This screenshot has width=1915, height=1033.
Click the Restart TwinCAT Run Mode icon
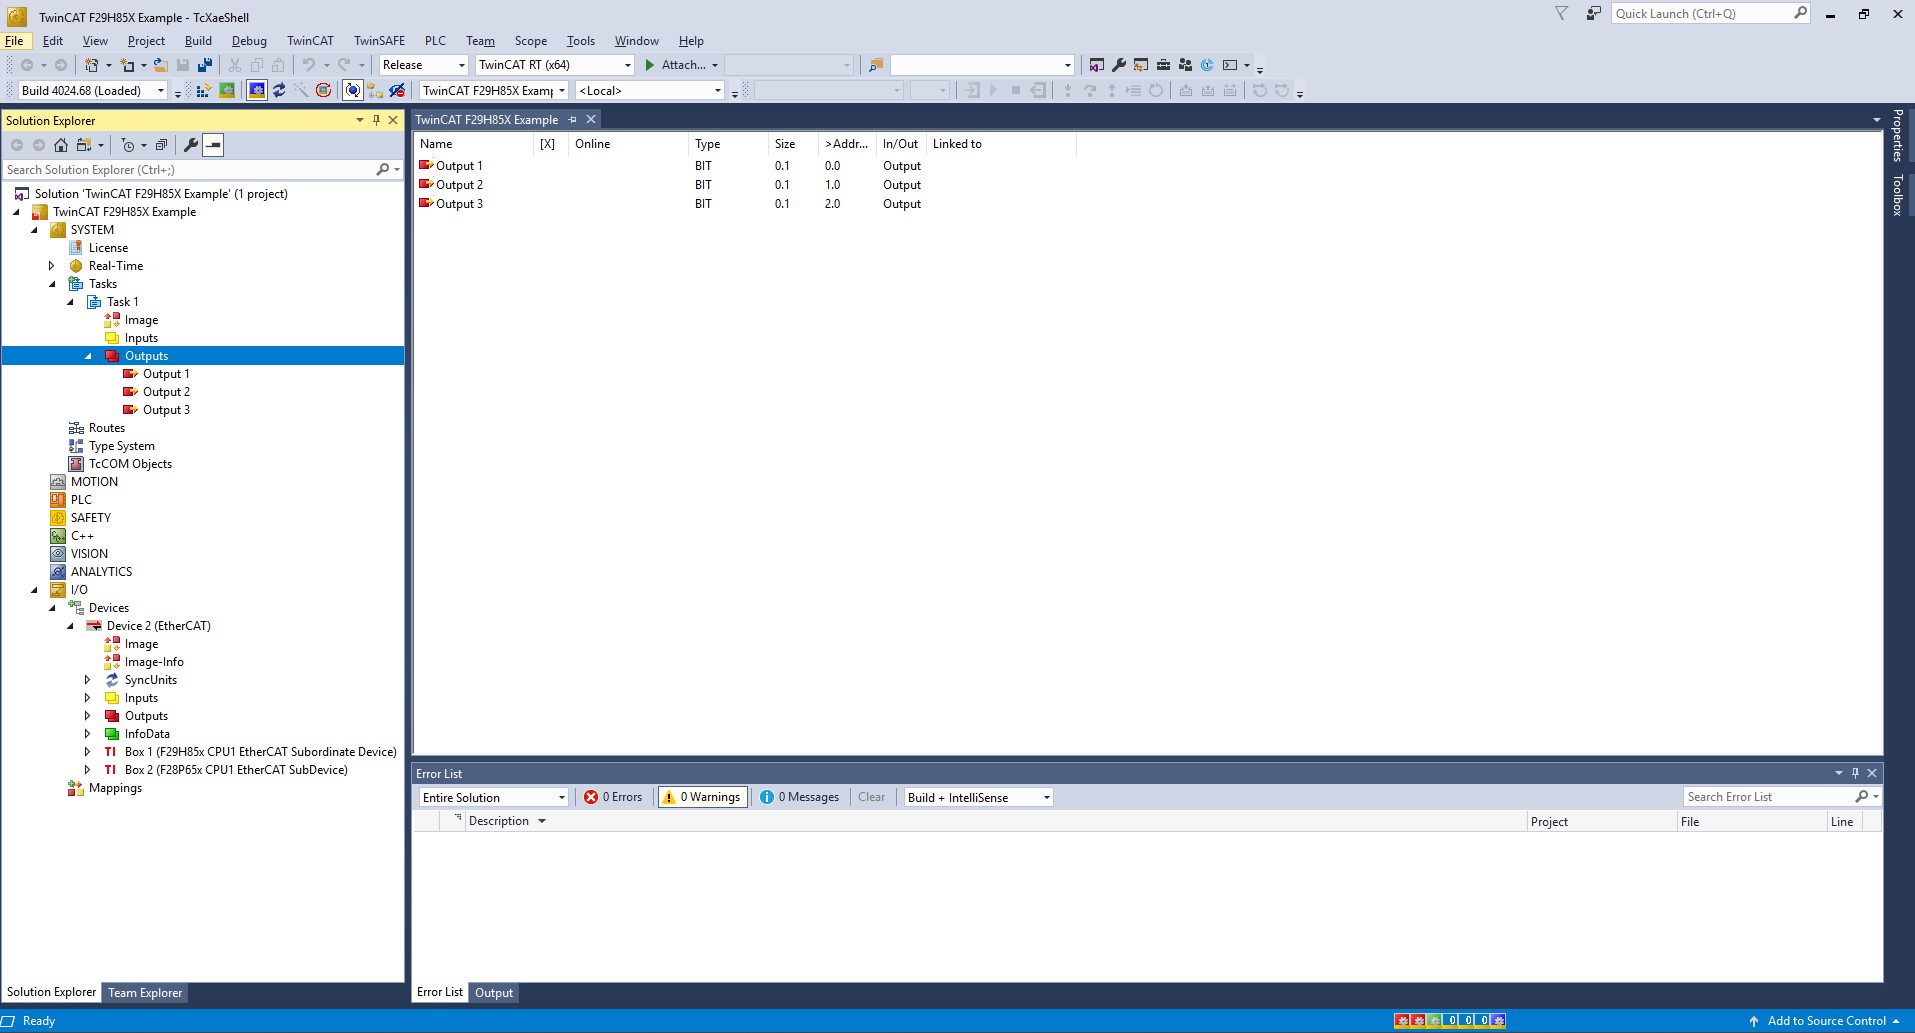point(227,91)
